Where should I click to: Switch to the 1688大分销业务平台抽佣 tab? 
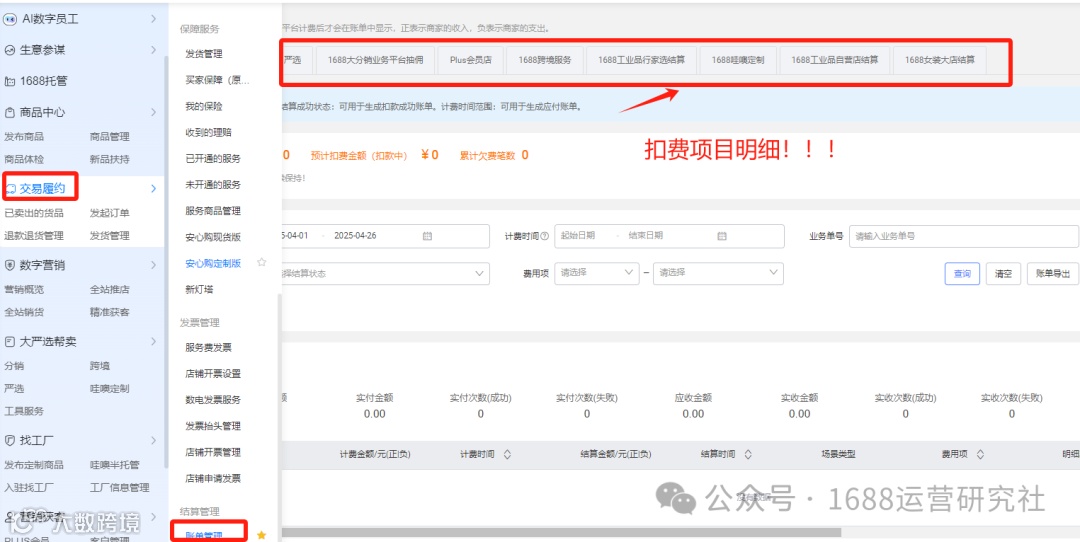pyautogui.click(x=375, y=60)
